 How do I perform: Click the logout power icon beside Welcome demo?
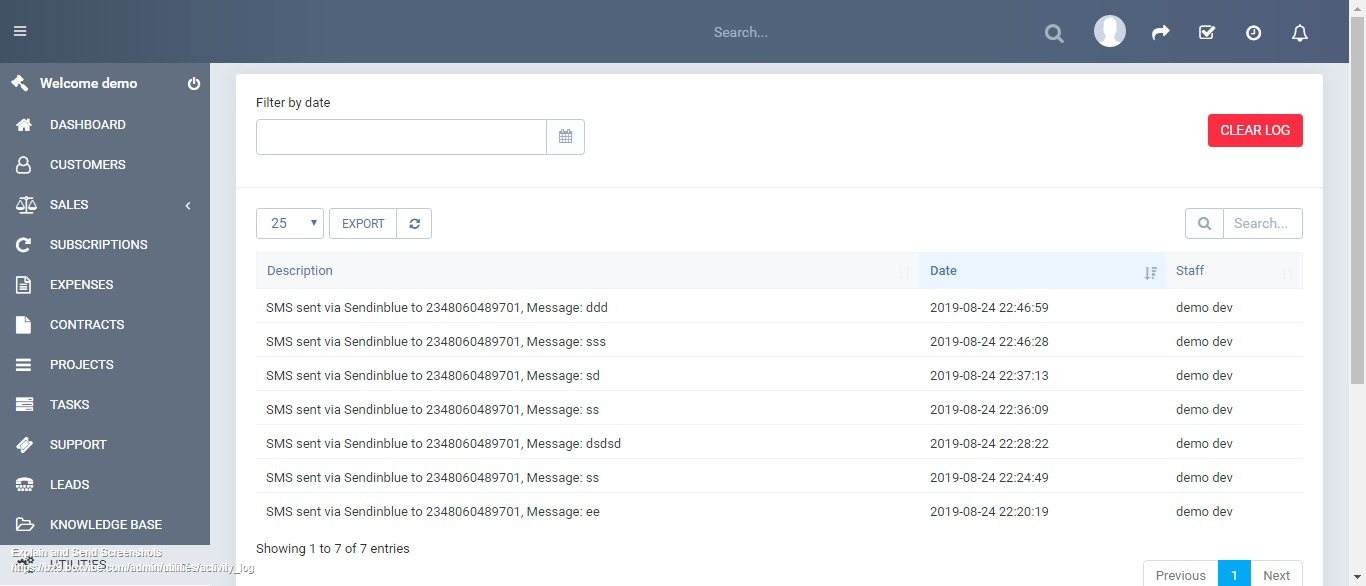click(x=194, y=84)
